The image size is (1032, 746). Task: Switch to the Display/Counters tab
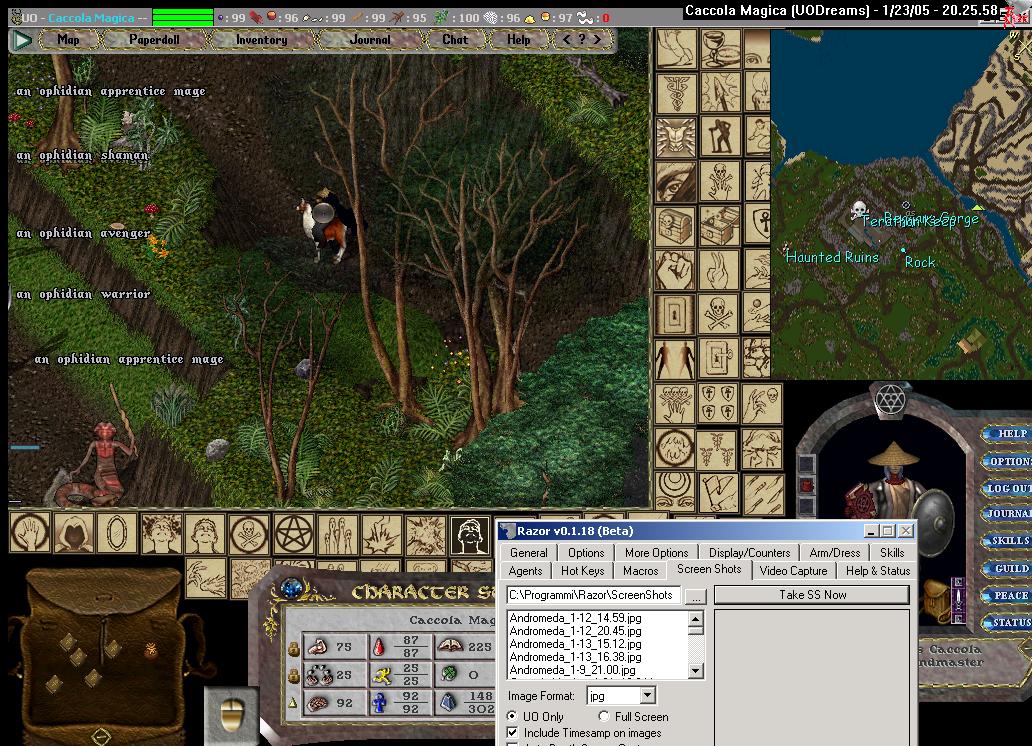pos(749,552)
